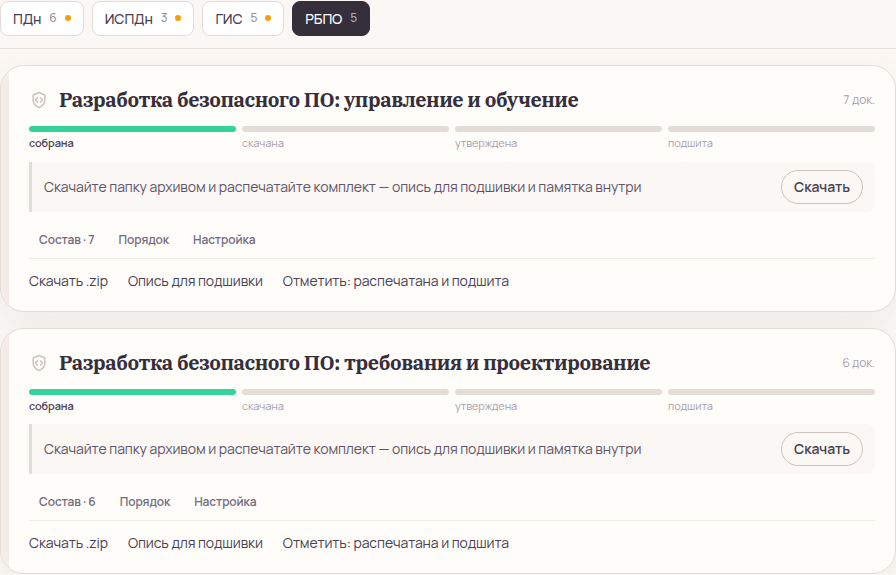This screenshot has height=575, width=896.
Task: Click title 'Разработка безопасного ПО: требования и проектирование'
Action: pyautogui.click(x=355, y=363)
